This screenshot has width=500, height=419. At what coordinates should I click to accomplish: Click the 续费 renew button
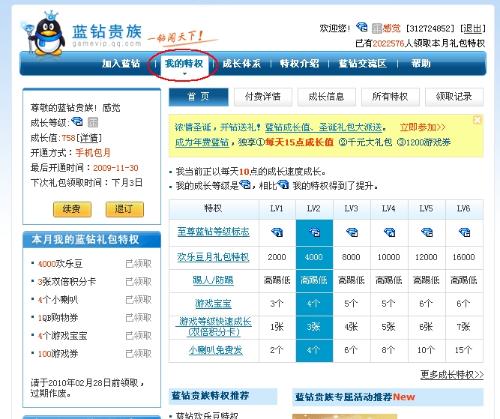pos(72,209)
